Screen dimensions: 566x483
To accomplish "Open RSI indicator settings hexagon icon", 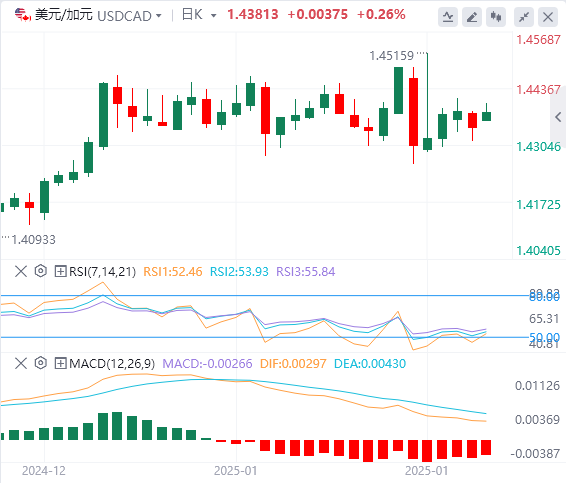I will click(41, 271).
